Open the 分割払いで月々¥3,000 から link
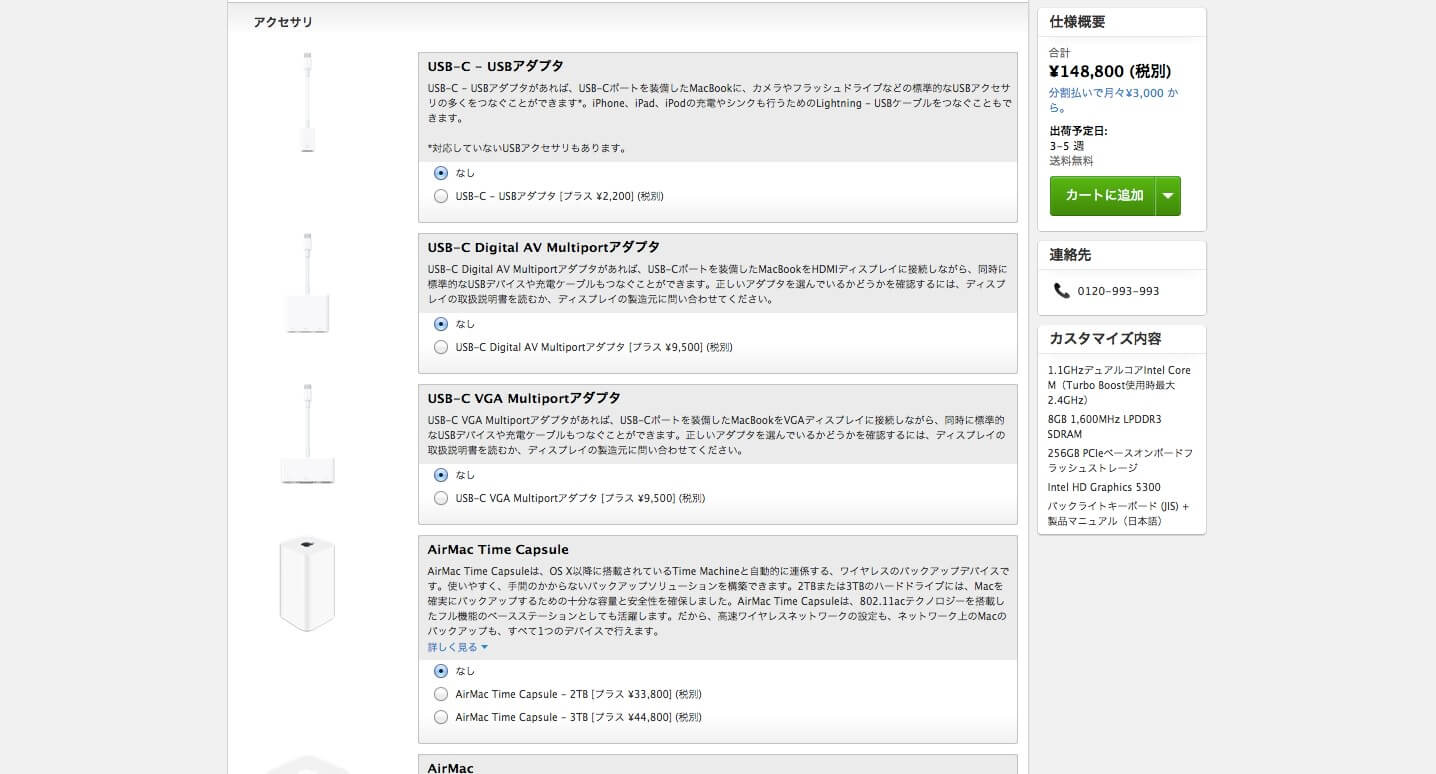The height and width of the screenshot is (774, 1436). [1113, 100]
